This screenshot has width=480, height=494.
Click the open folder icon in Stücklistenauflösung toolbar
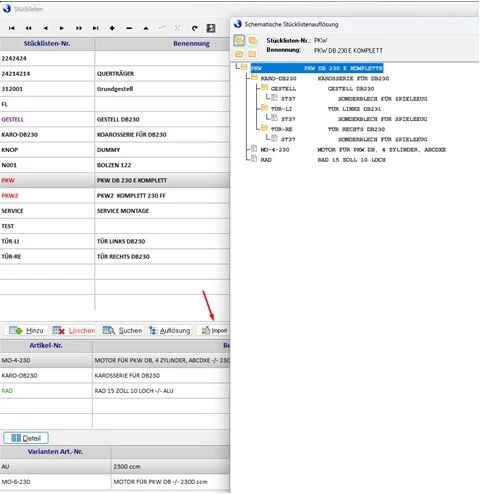point(239,54)
